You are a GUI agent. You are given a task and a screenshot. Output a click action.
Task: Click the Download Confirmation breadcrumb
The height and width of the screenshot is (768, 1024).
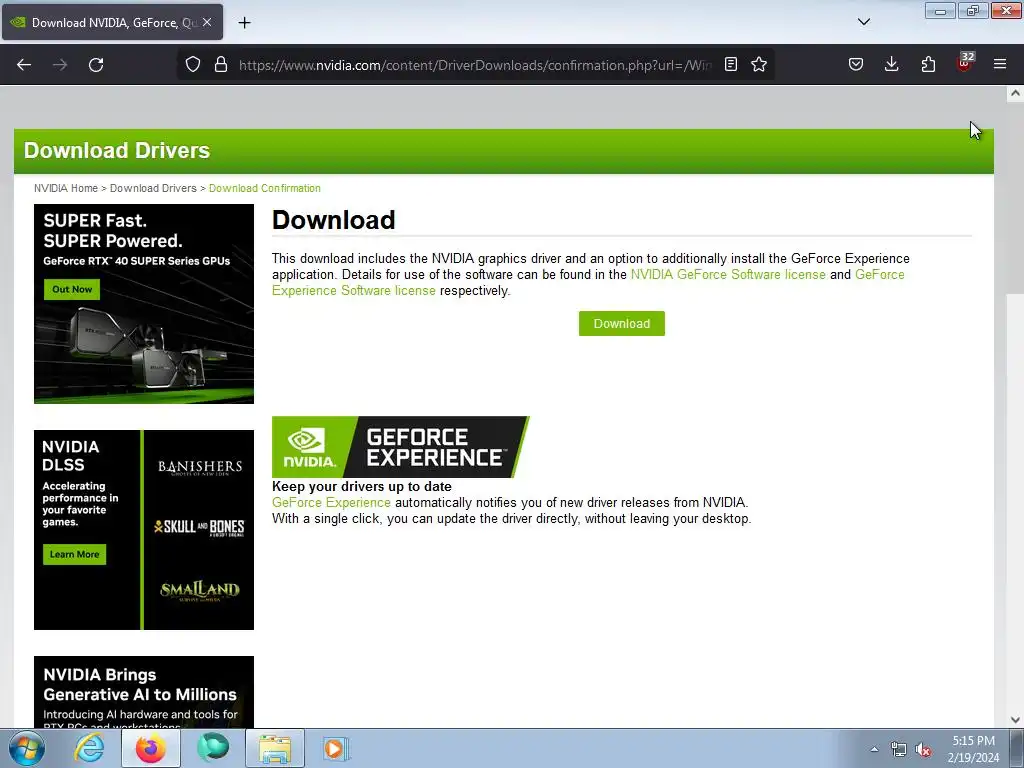[264, 188]
